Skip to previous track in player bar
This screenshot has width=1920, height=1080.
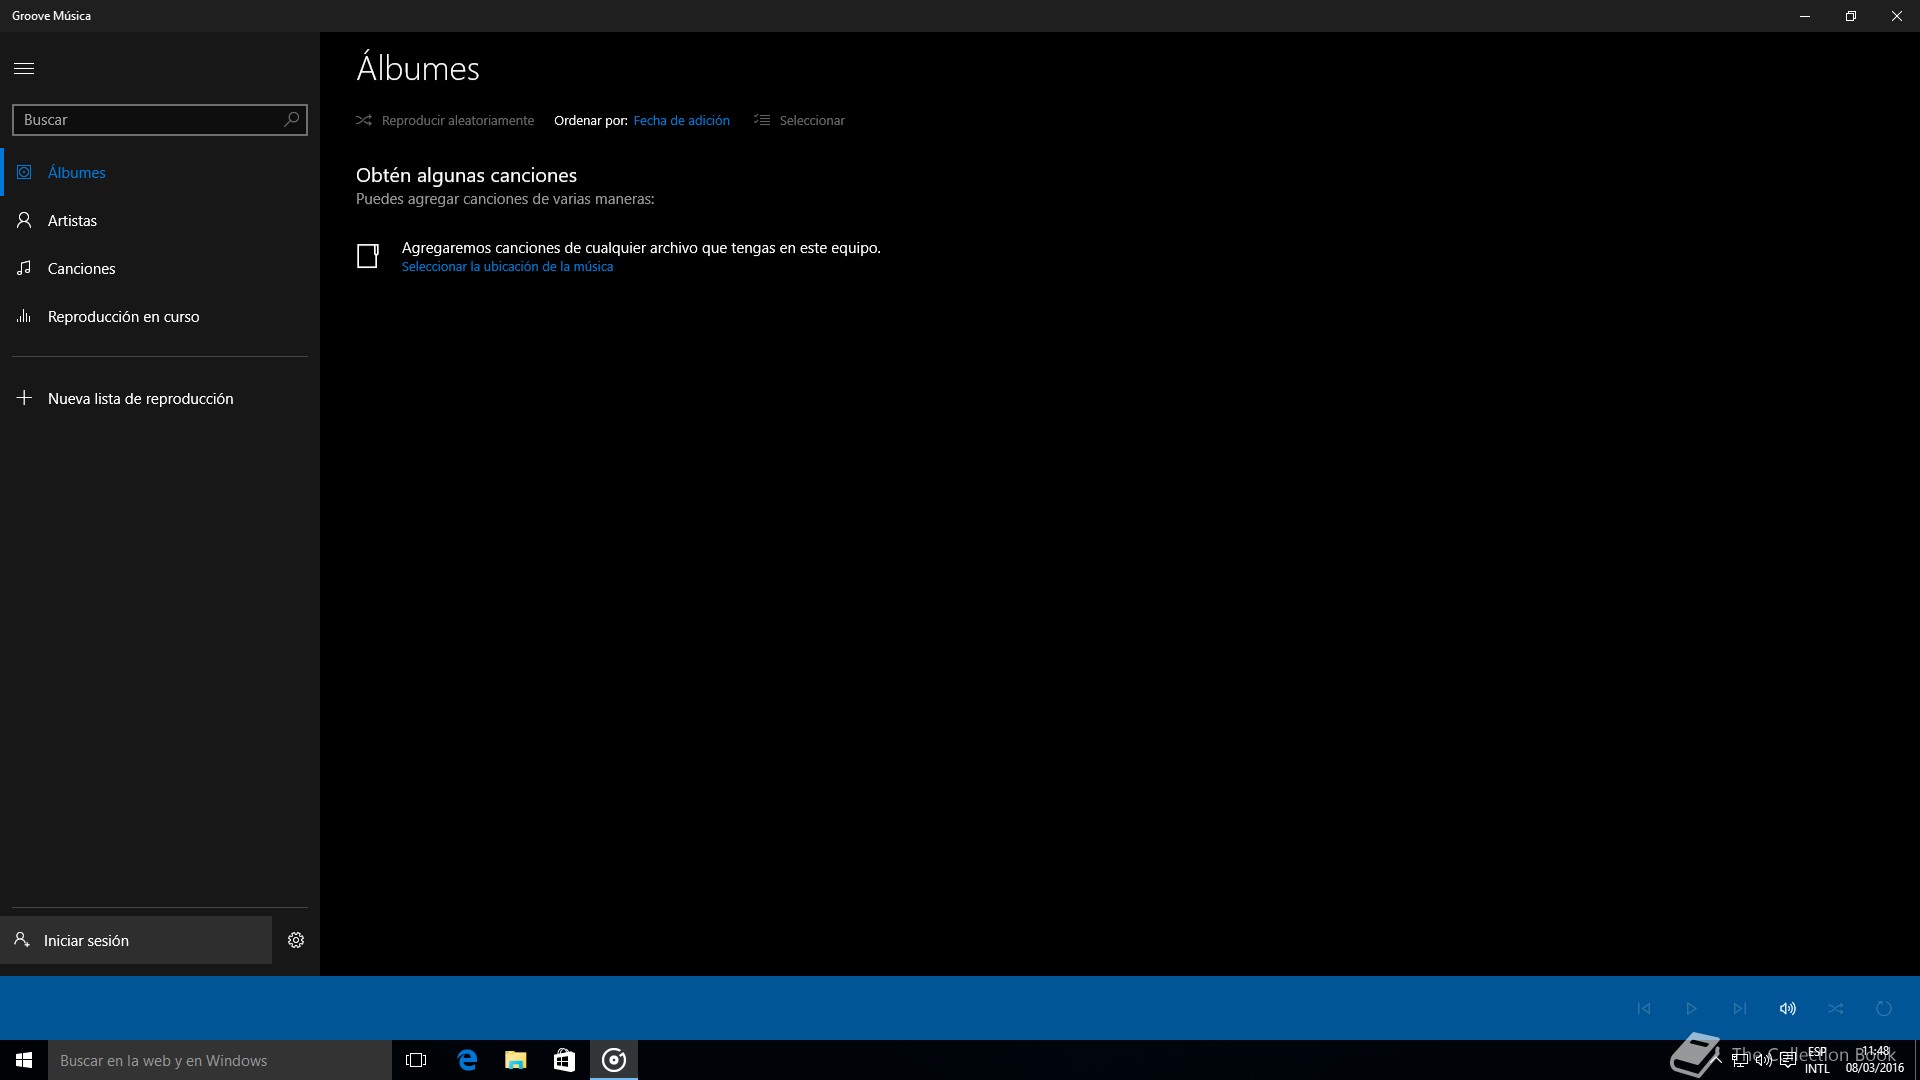(x=1644, y=1008)
